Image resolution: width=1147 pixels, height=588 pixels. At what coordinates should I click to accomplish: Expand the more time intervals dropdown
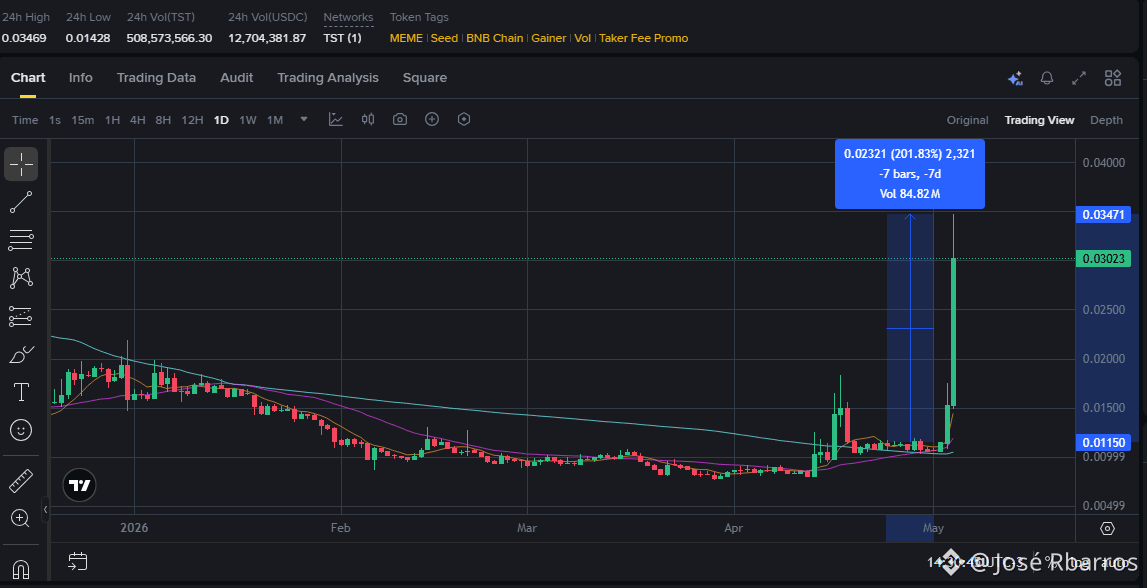point(304,119)
